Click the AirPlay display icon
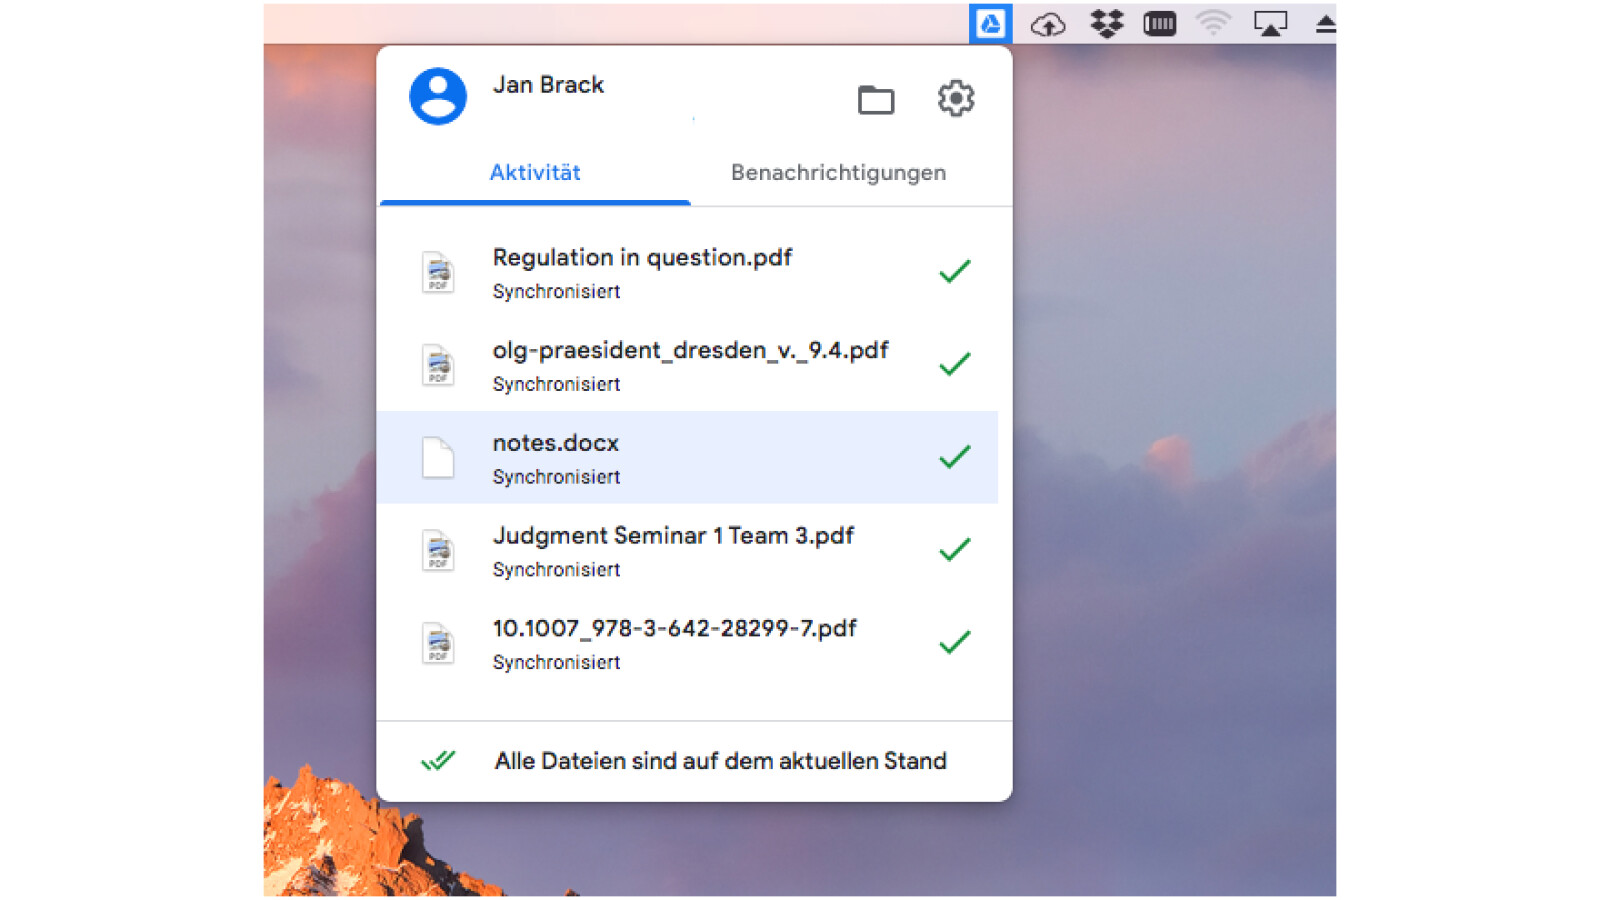 [x=1270, y=24]
